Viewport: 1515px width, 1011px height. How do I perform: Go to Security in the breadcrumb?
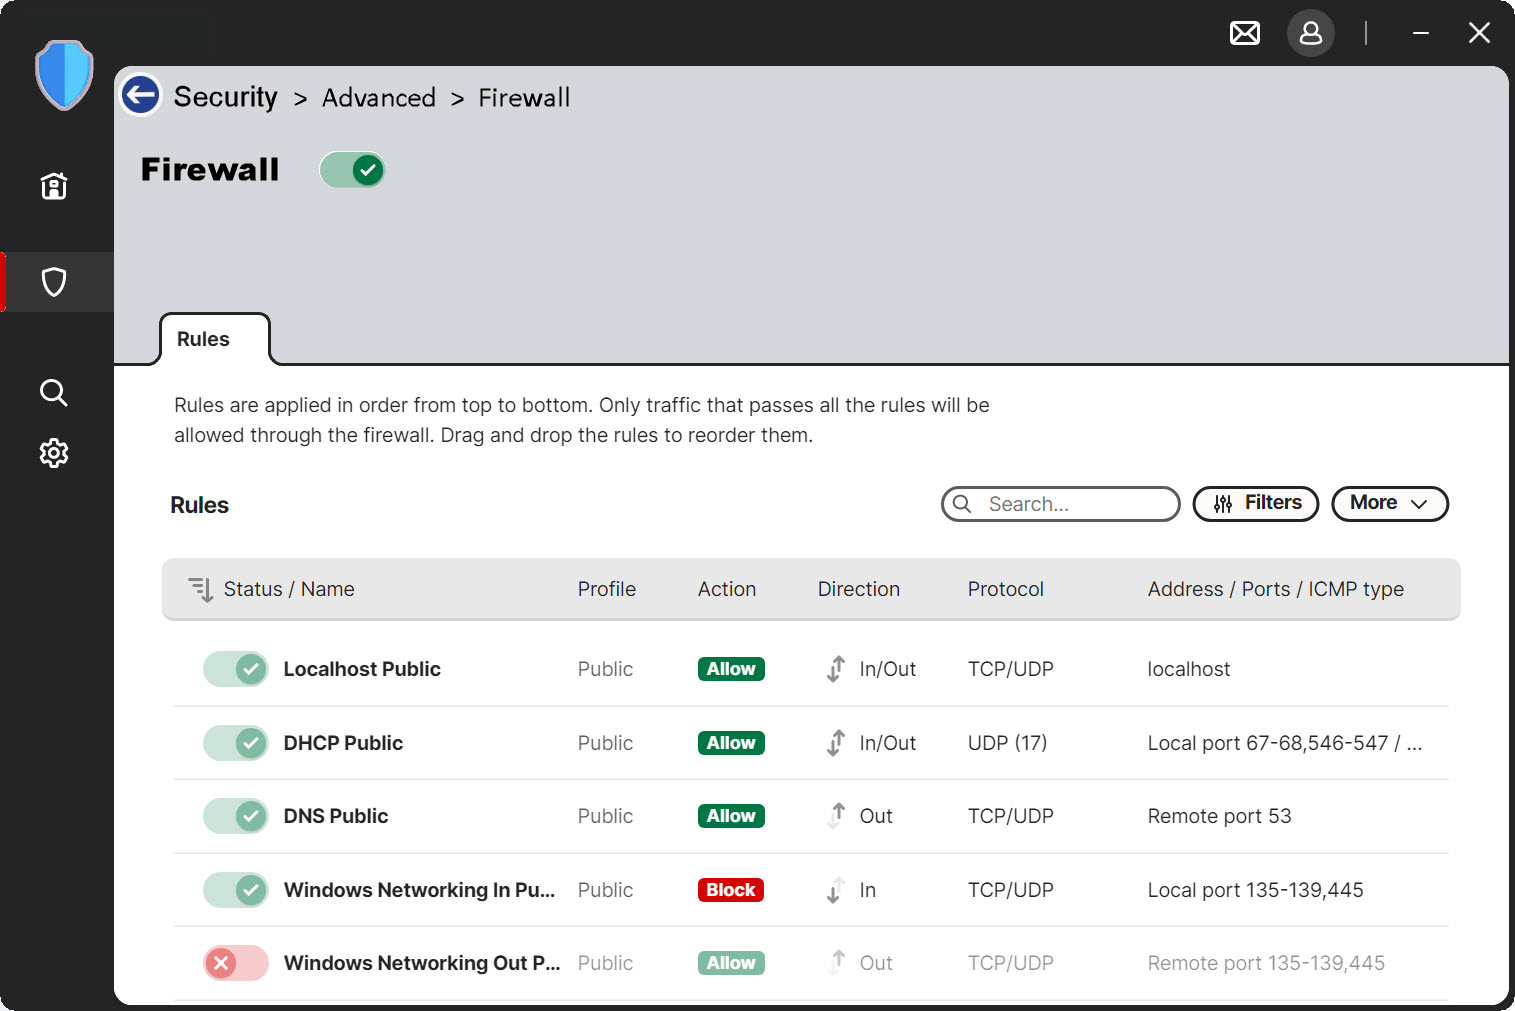click(225, 97)
